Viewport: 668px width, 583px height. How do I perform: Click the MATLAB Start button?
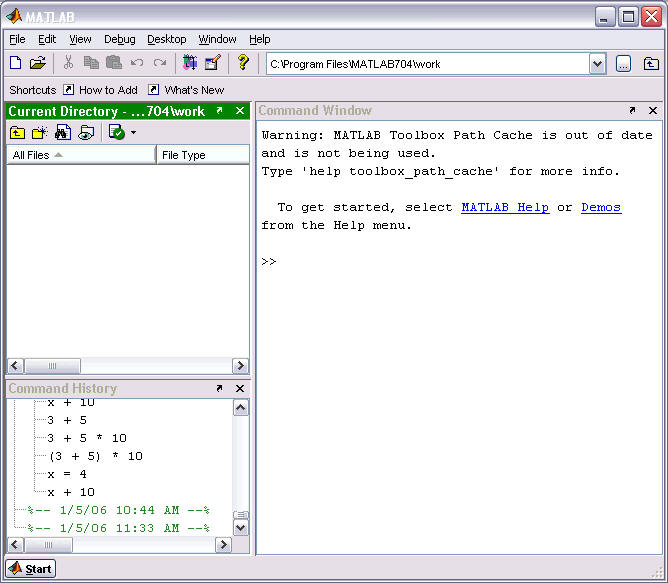pos(30,569)
